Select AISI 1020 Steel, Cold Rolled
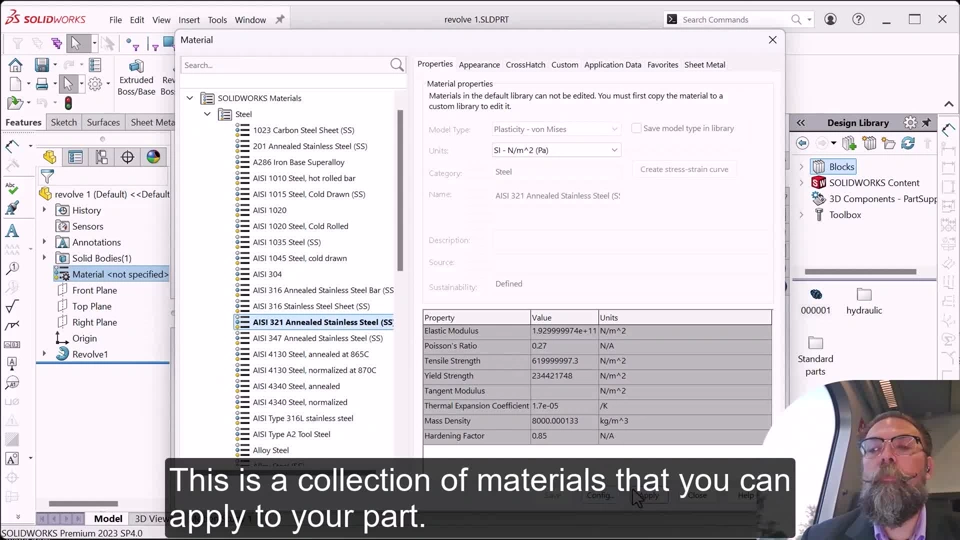The image size is (960, 540). [300, 226]
